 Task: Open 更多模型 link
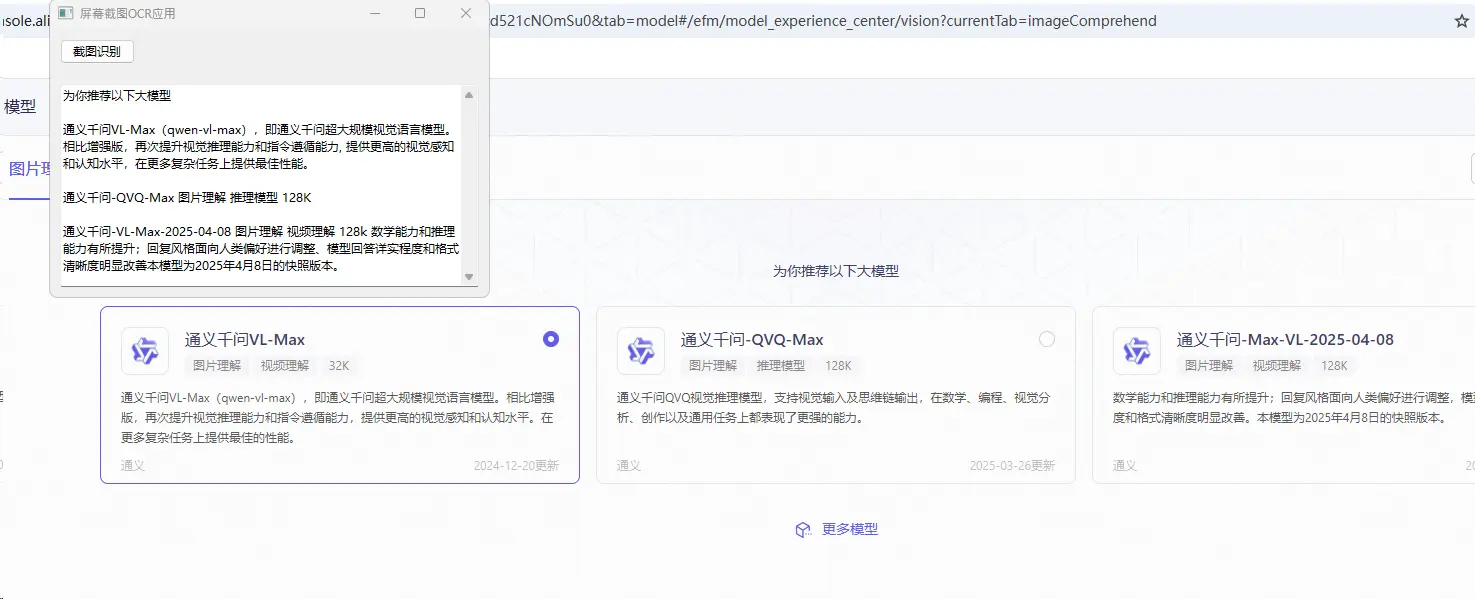(x=850, y=529)
